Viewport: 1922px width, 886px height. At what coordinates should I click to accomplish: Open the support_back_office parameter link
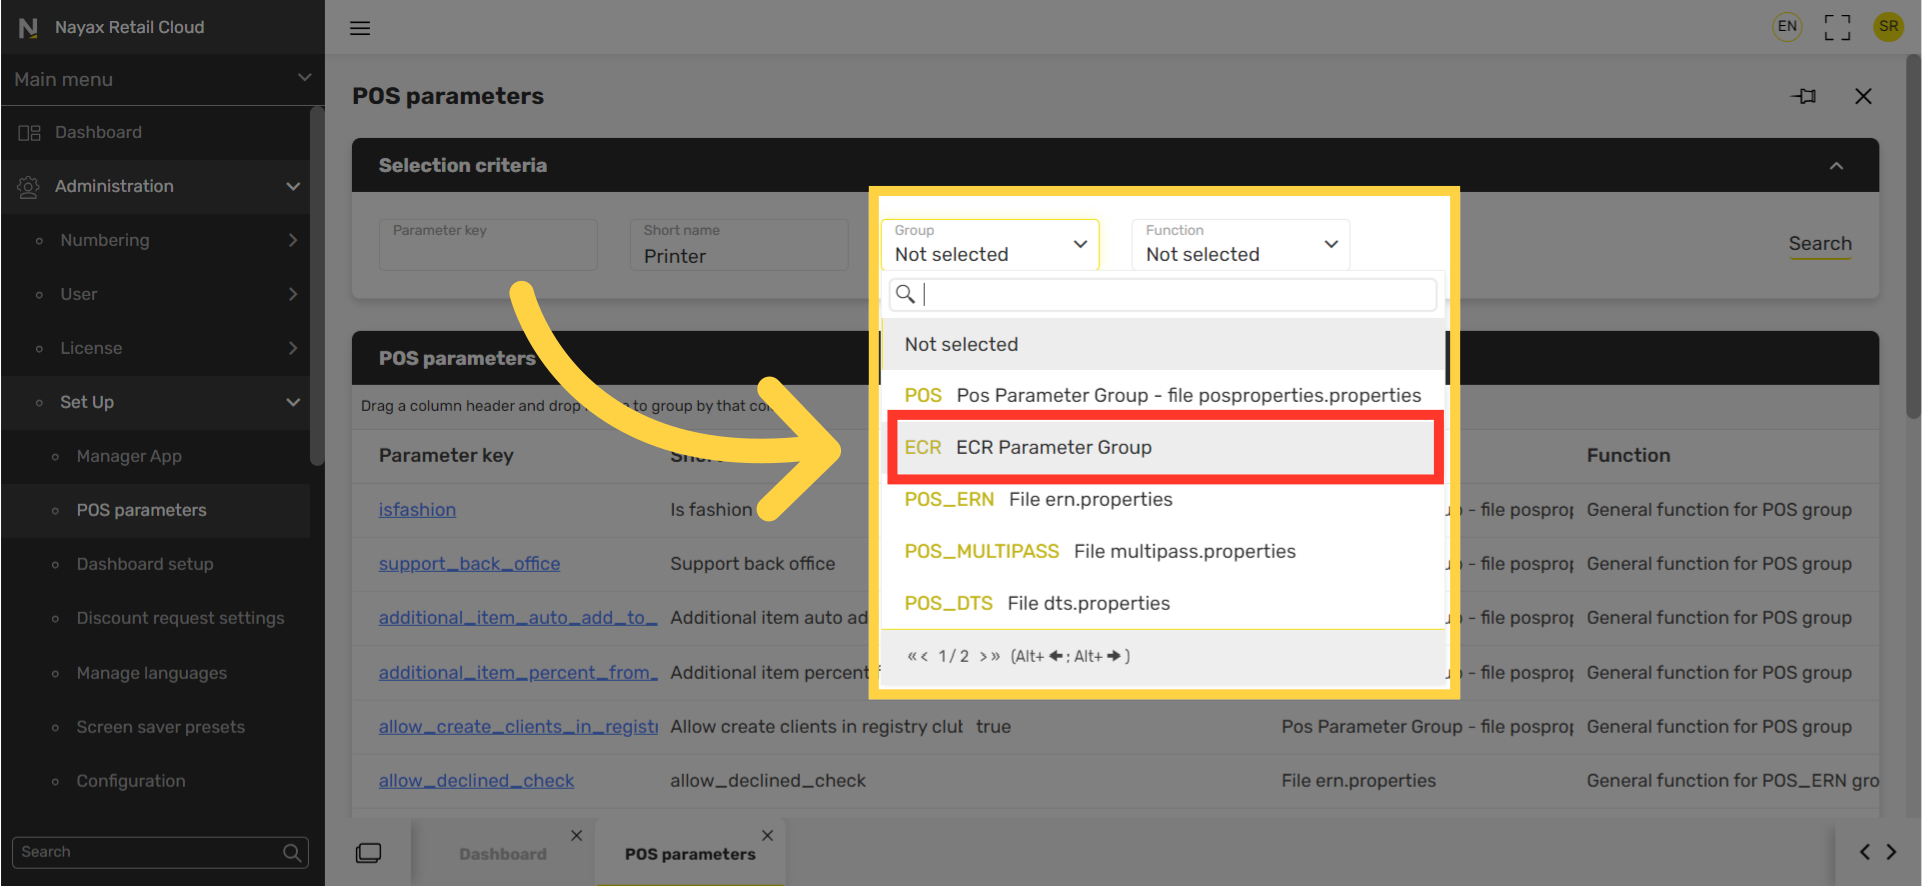coord(469,564)
